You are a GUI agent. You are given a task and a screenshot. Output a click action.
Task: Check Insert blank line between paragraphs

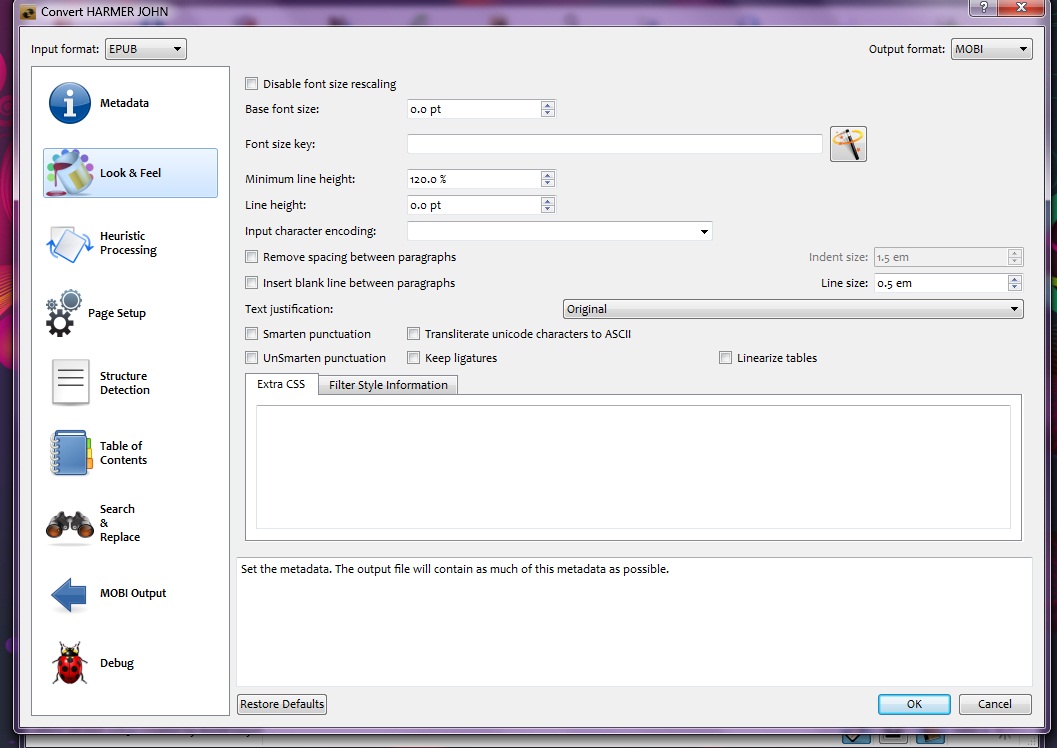(x=251, y=283)
